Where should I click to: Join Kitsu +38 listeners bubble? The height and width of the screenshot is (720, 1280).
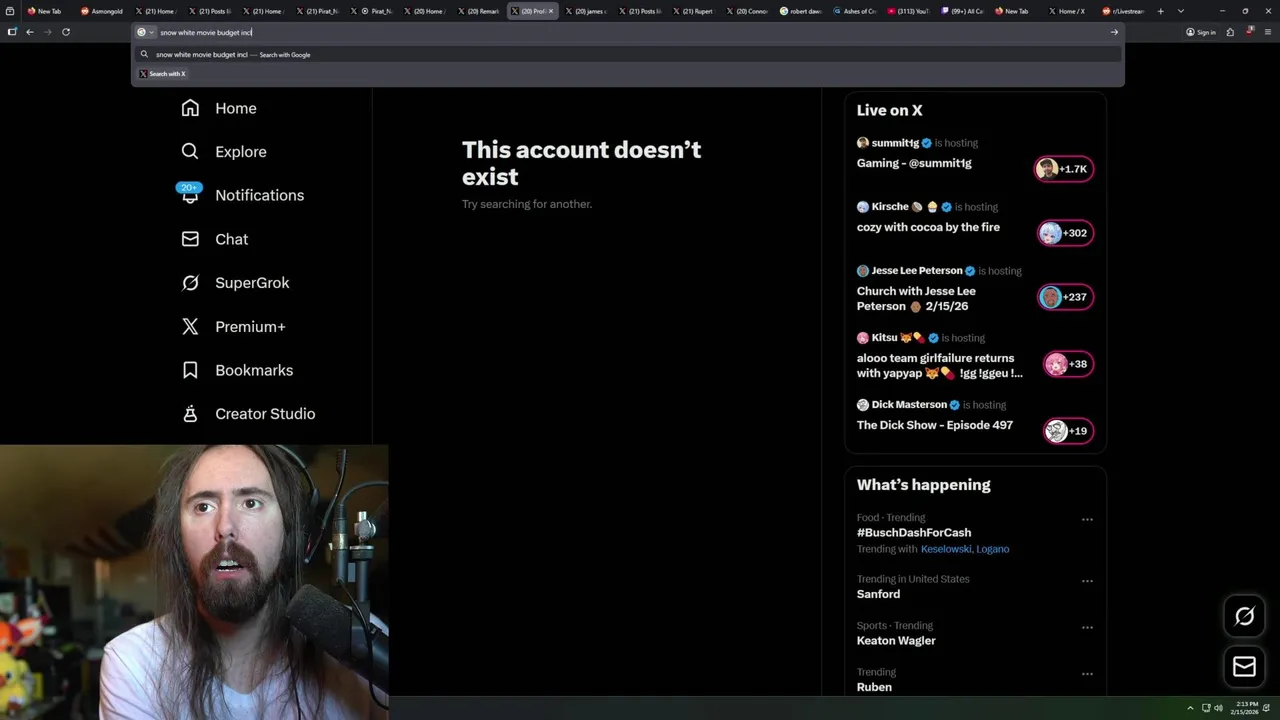pyautogui.click(x=1068, y=364)
